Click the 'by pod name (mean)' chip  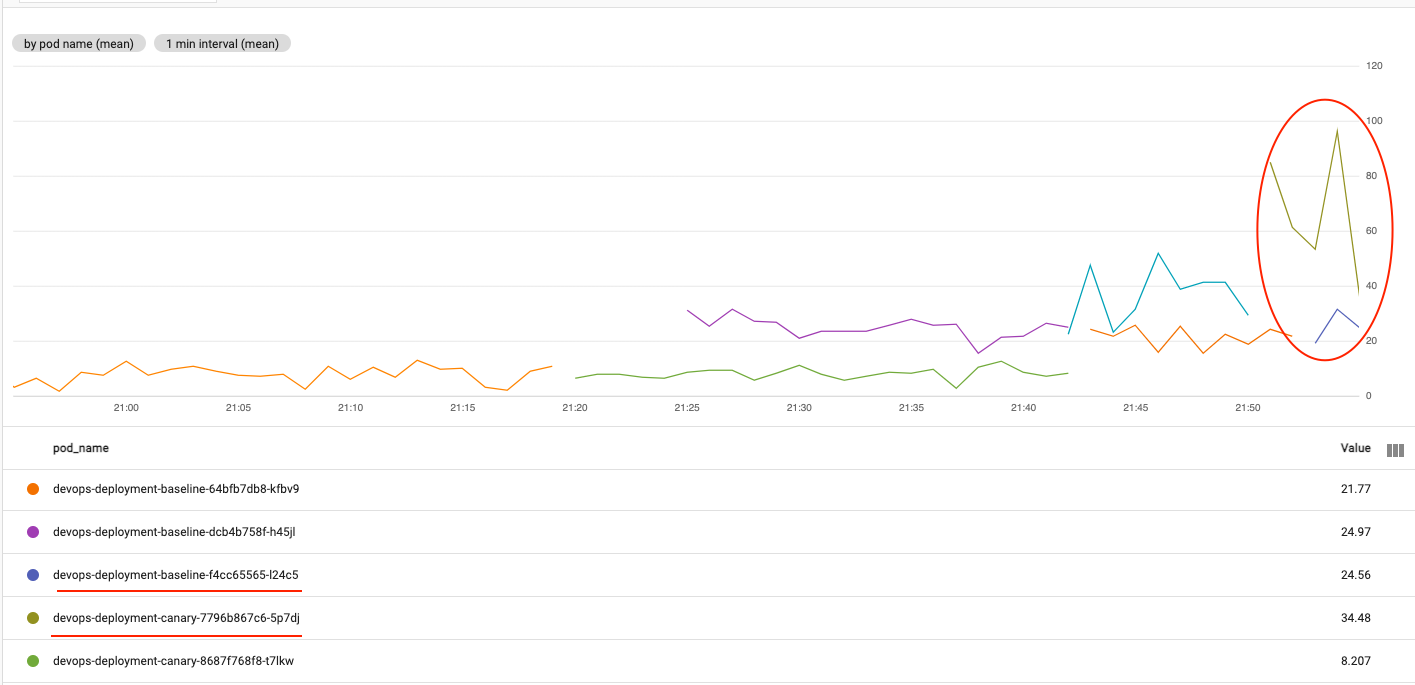[79, 44]
